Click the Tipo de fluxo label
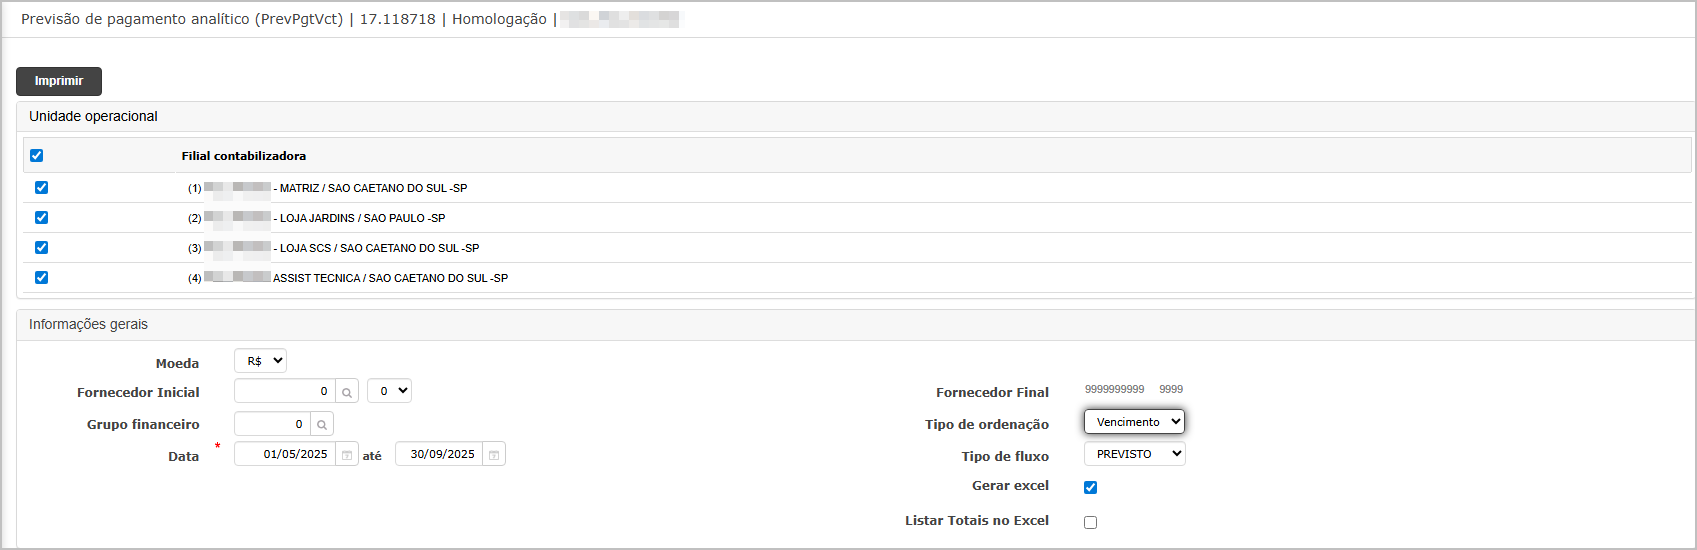The height and width of the screenshot is (550, 1697). (x=1005, y=456)
